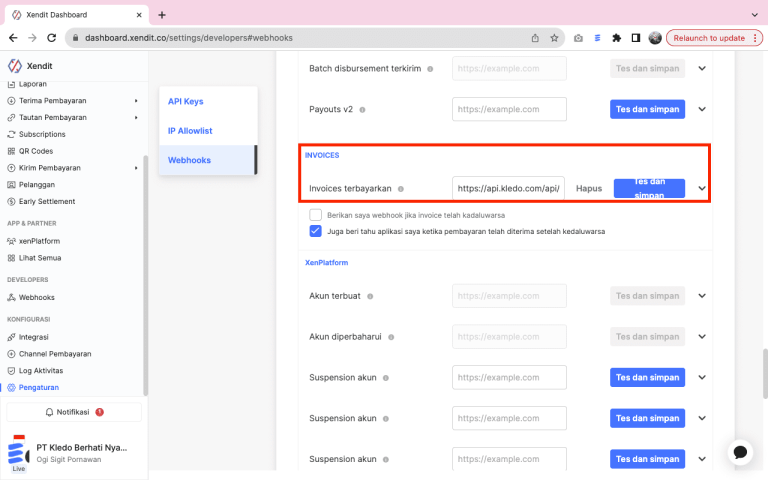Click the bookmark star icon
Viewport: 768px width, 480px height.
(554, 38)
